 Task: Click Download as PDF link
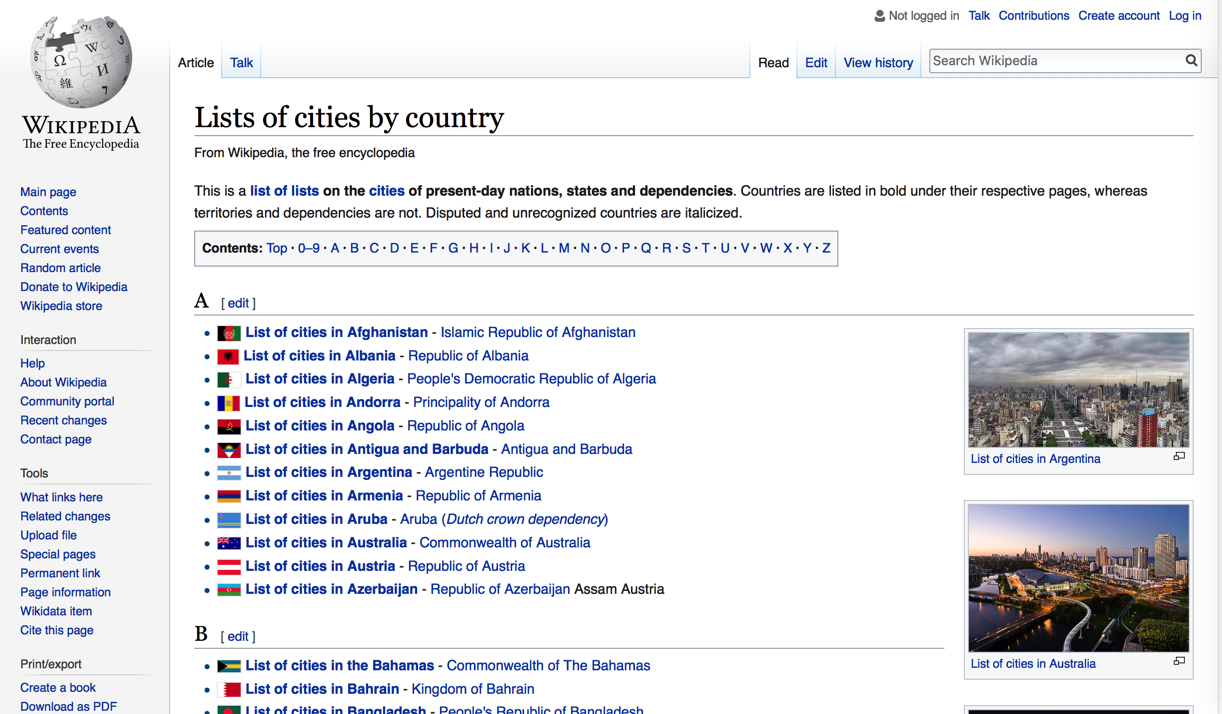(68, 706)
